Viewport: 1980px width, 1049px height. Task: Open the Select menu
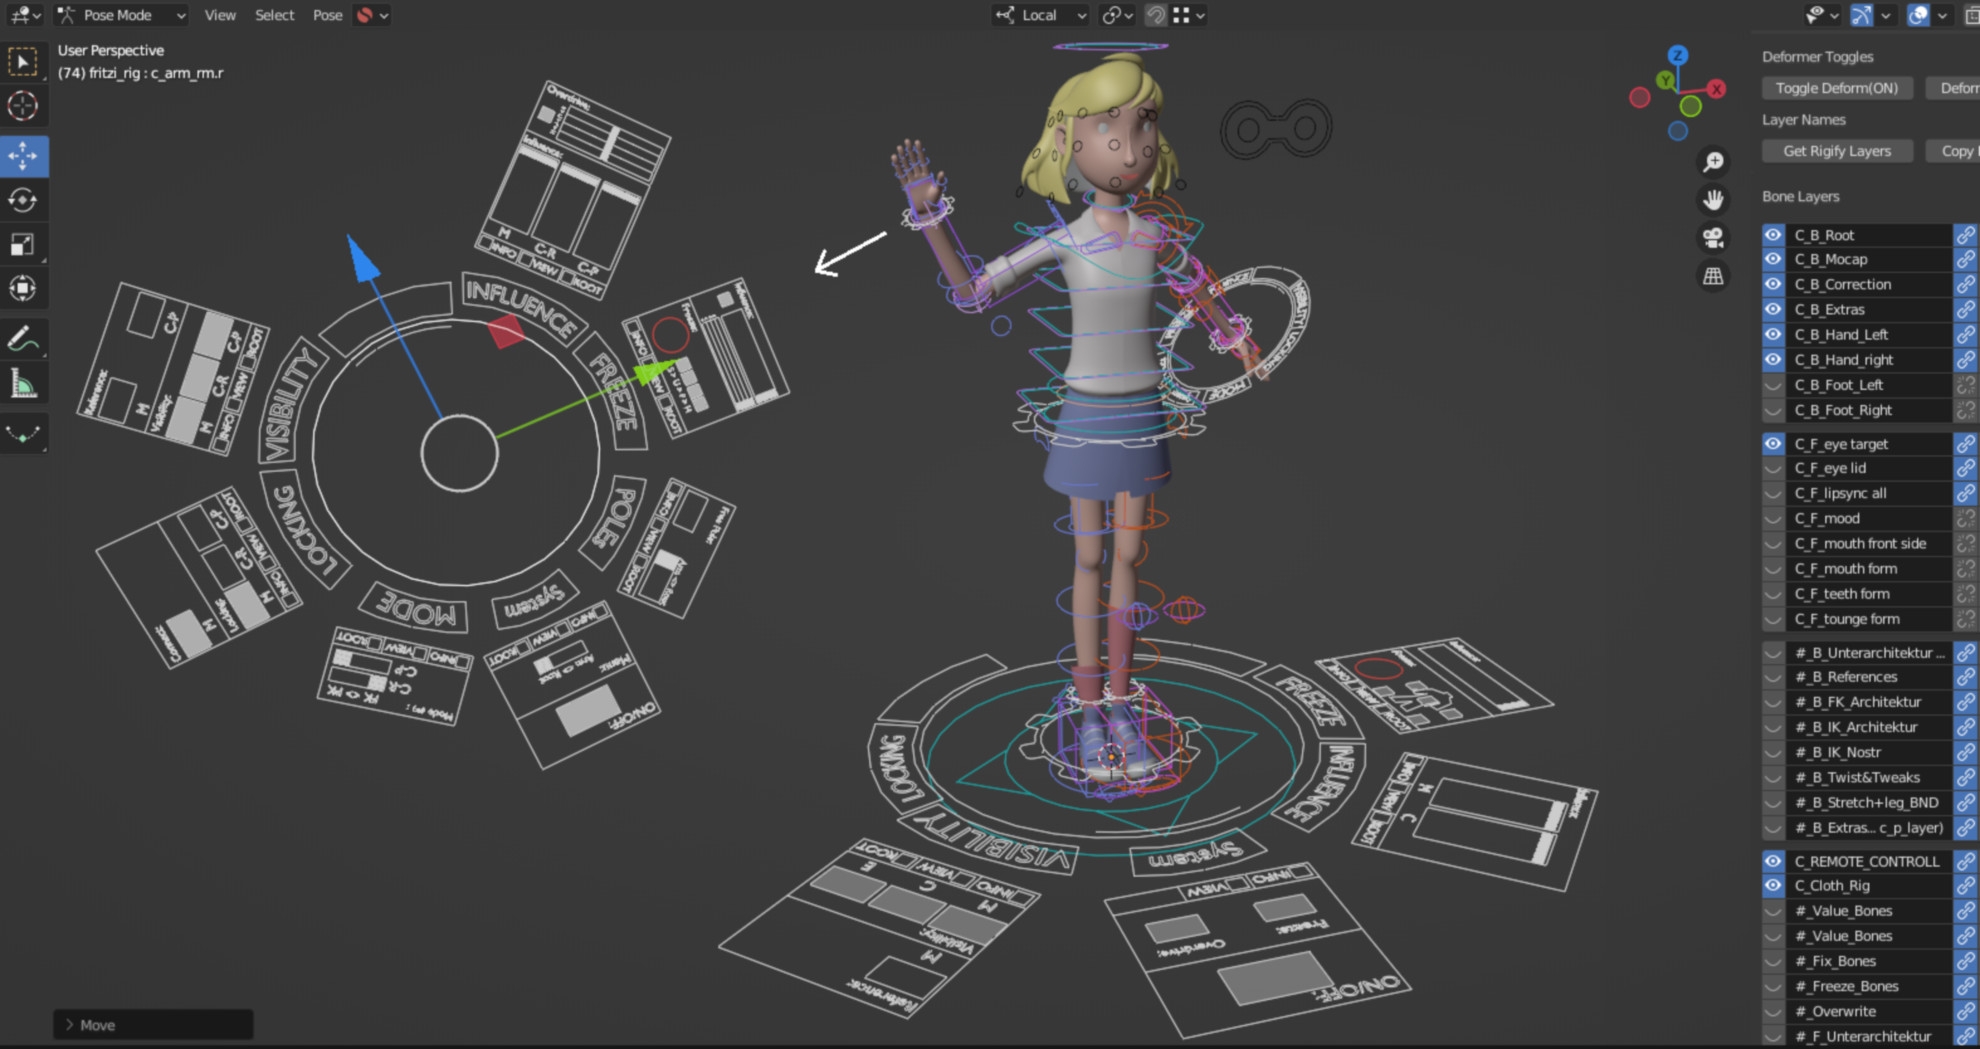pos(274,15)
